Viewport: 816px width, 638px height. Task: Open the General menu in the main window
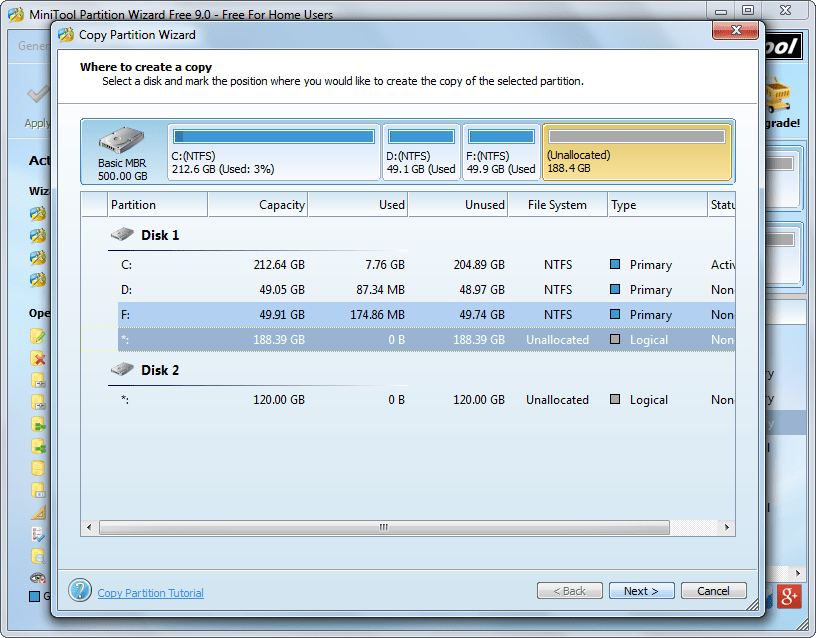[x=33, y=46]
